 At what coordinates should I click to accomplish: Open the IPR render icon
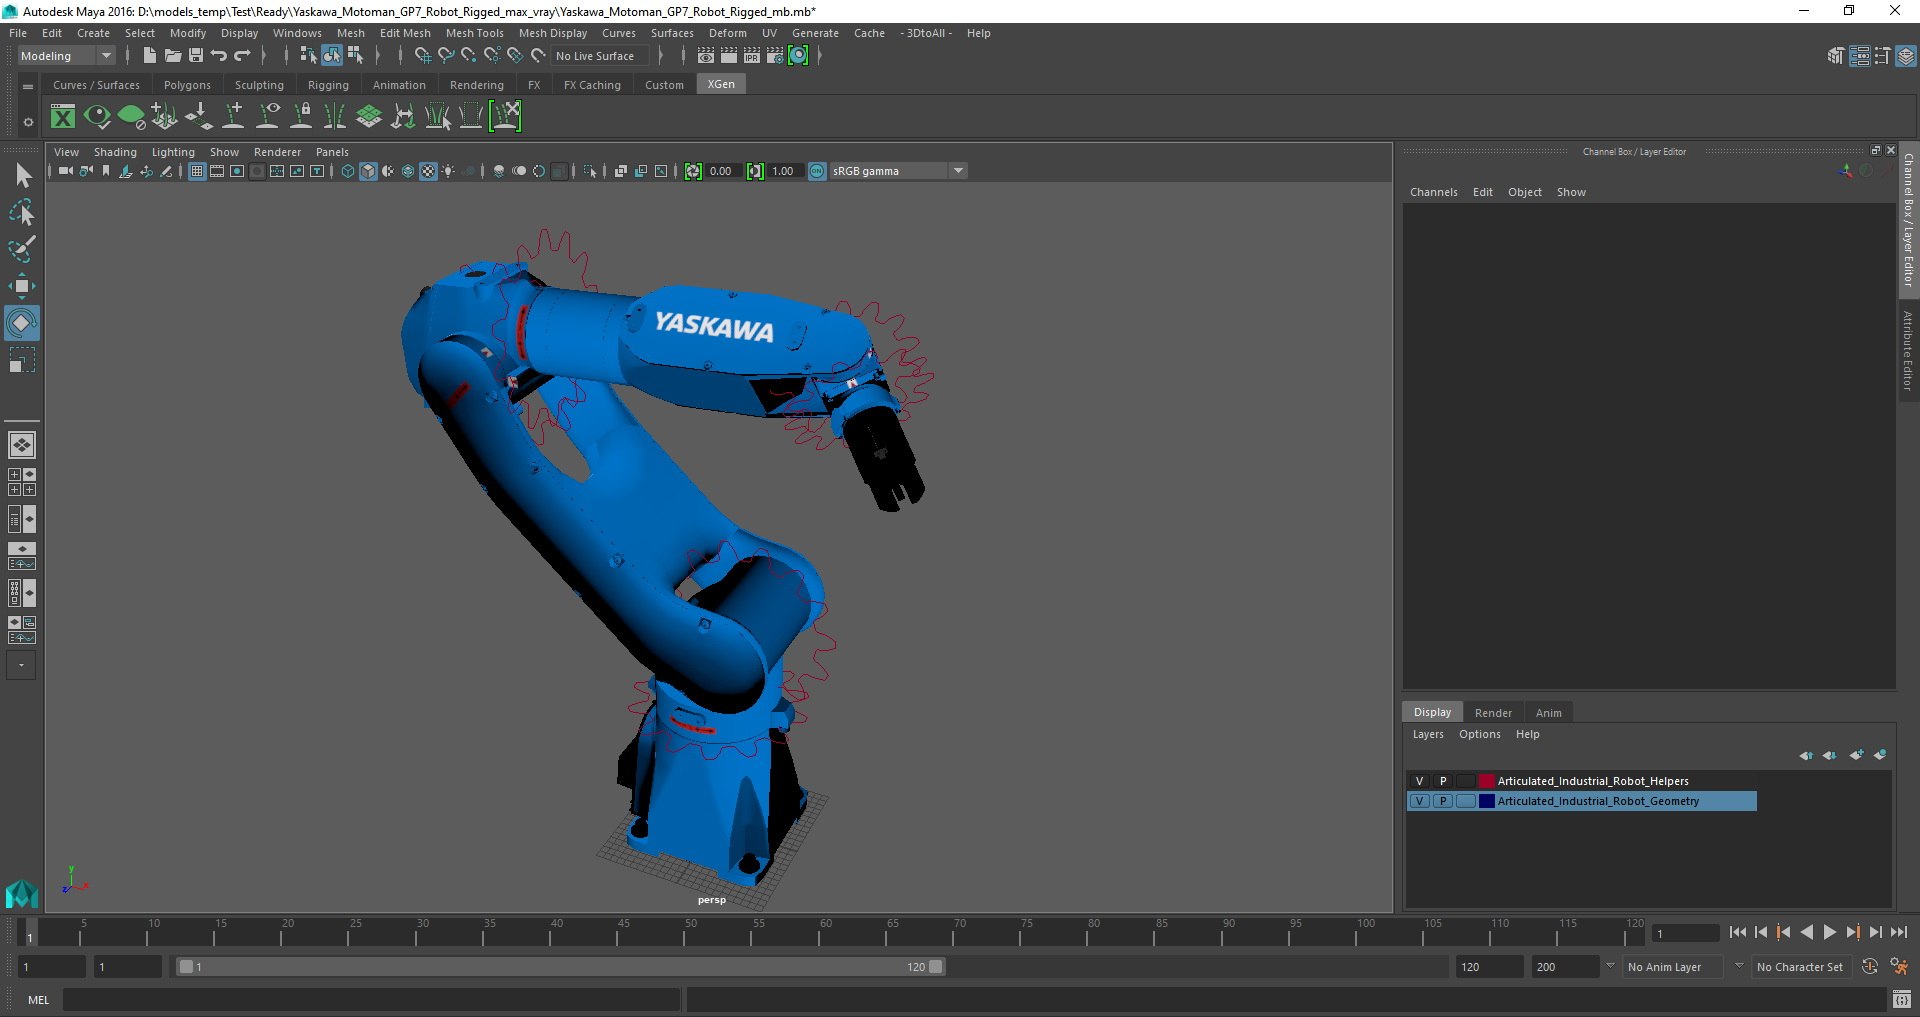752,56
